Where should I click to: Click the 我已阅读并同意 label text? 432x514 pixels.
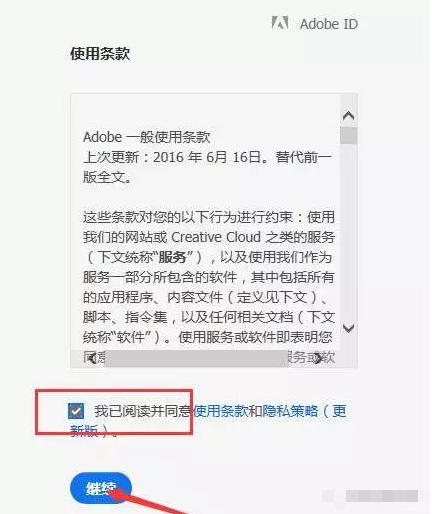click(142, 411)
